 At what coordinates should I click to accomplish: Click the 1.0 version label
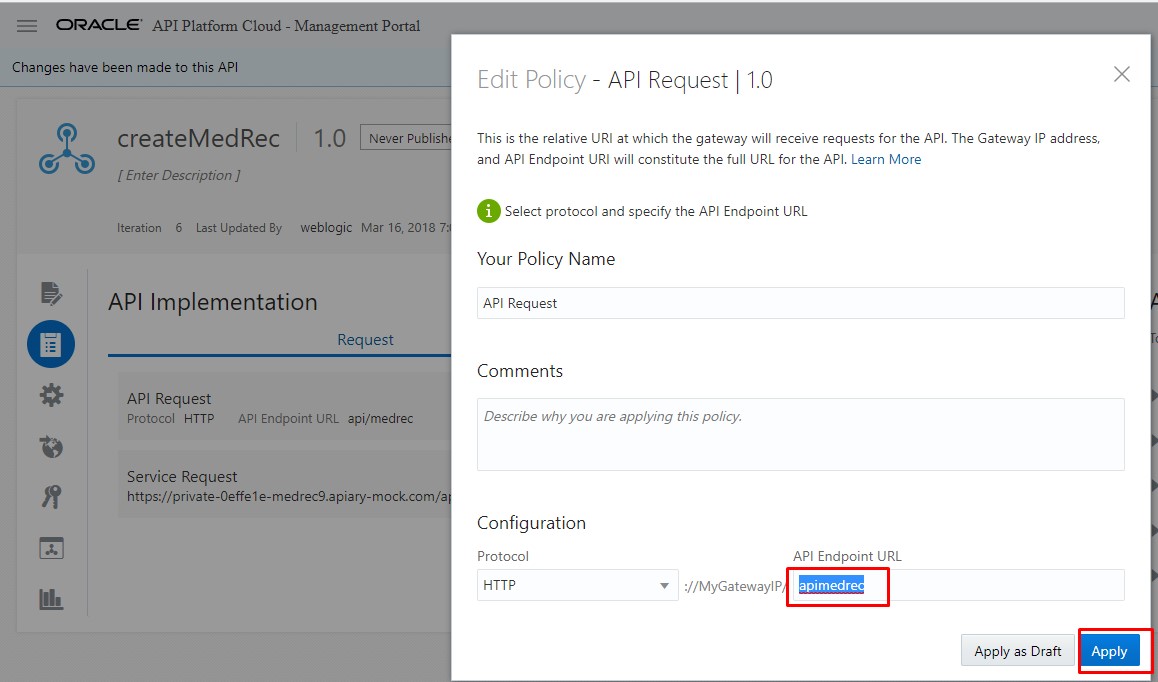click(329, 138)
